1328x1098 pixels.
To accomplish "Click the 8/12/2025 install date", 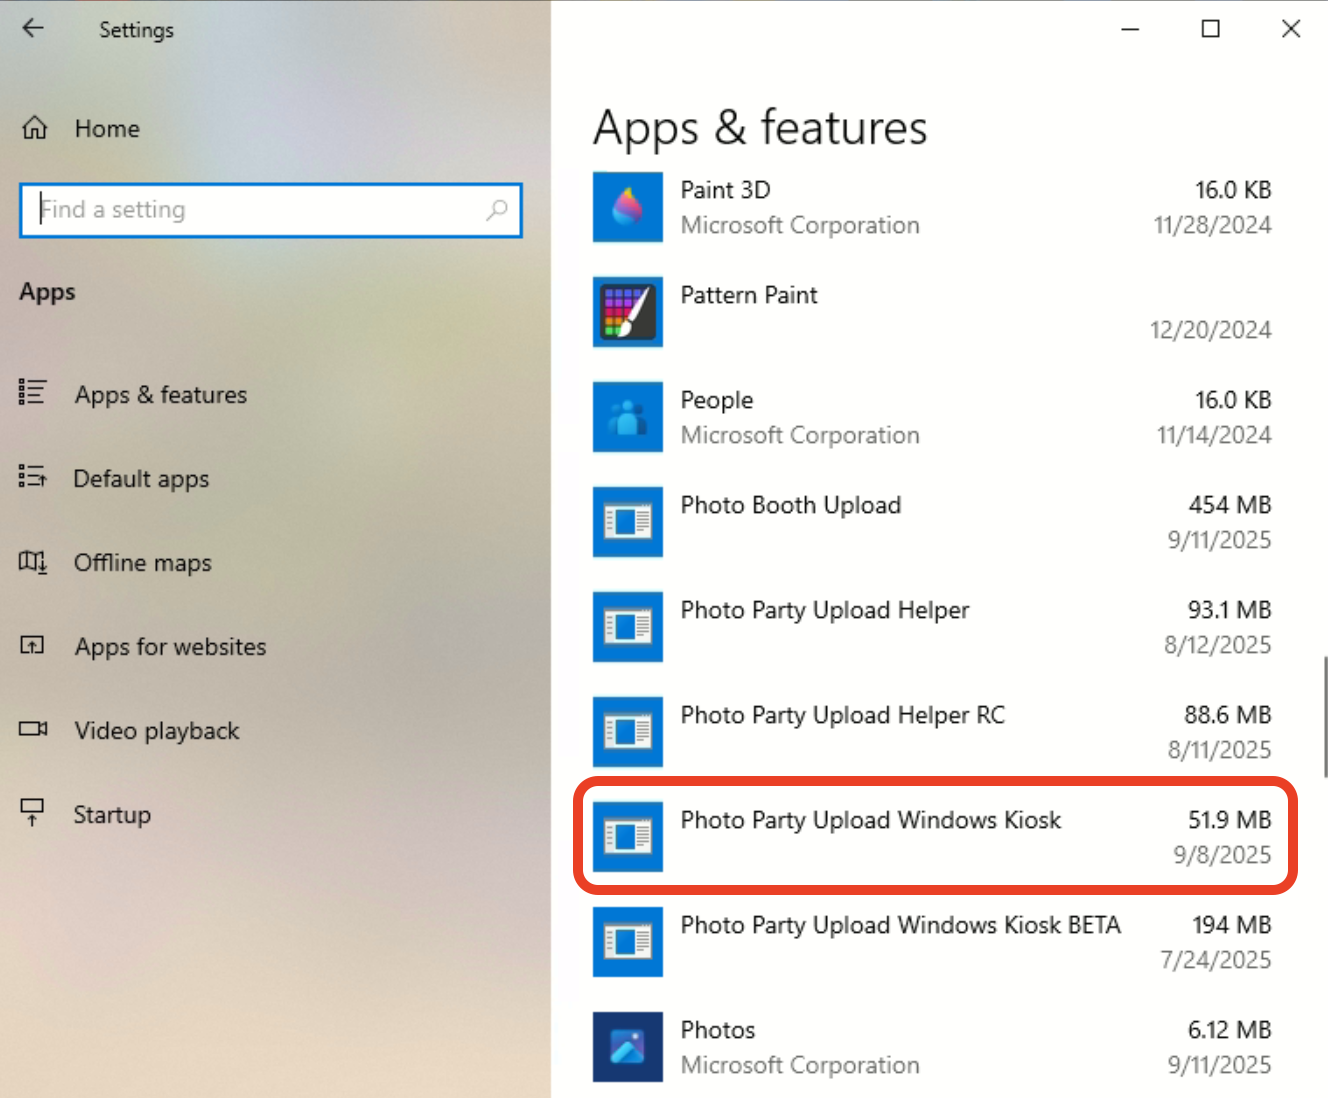I will (1218, 645).
